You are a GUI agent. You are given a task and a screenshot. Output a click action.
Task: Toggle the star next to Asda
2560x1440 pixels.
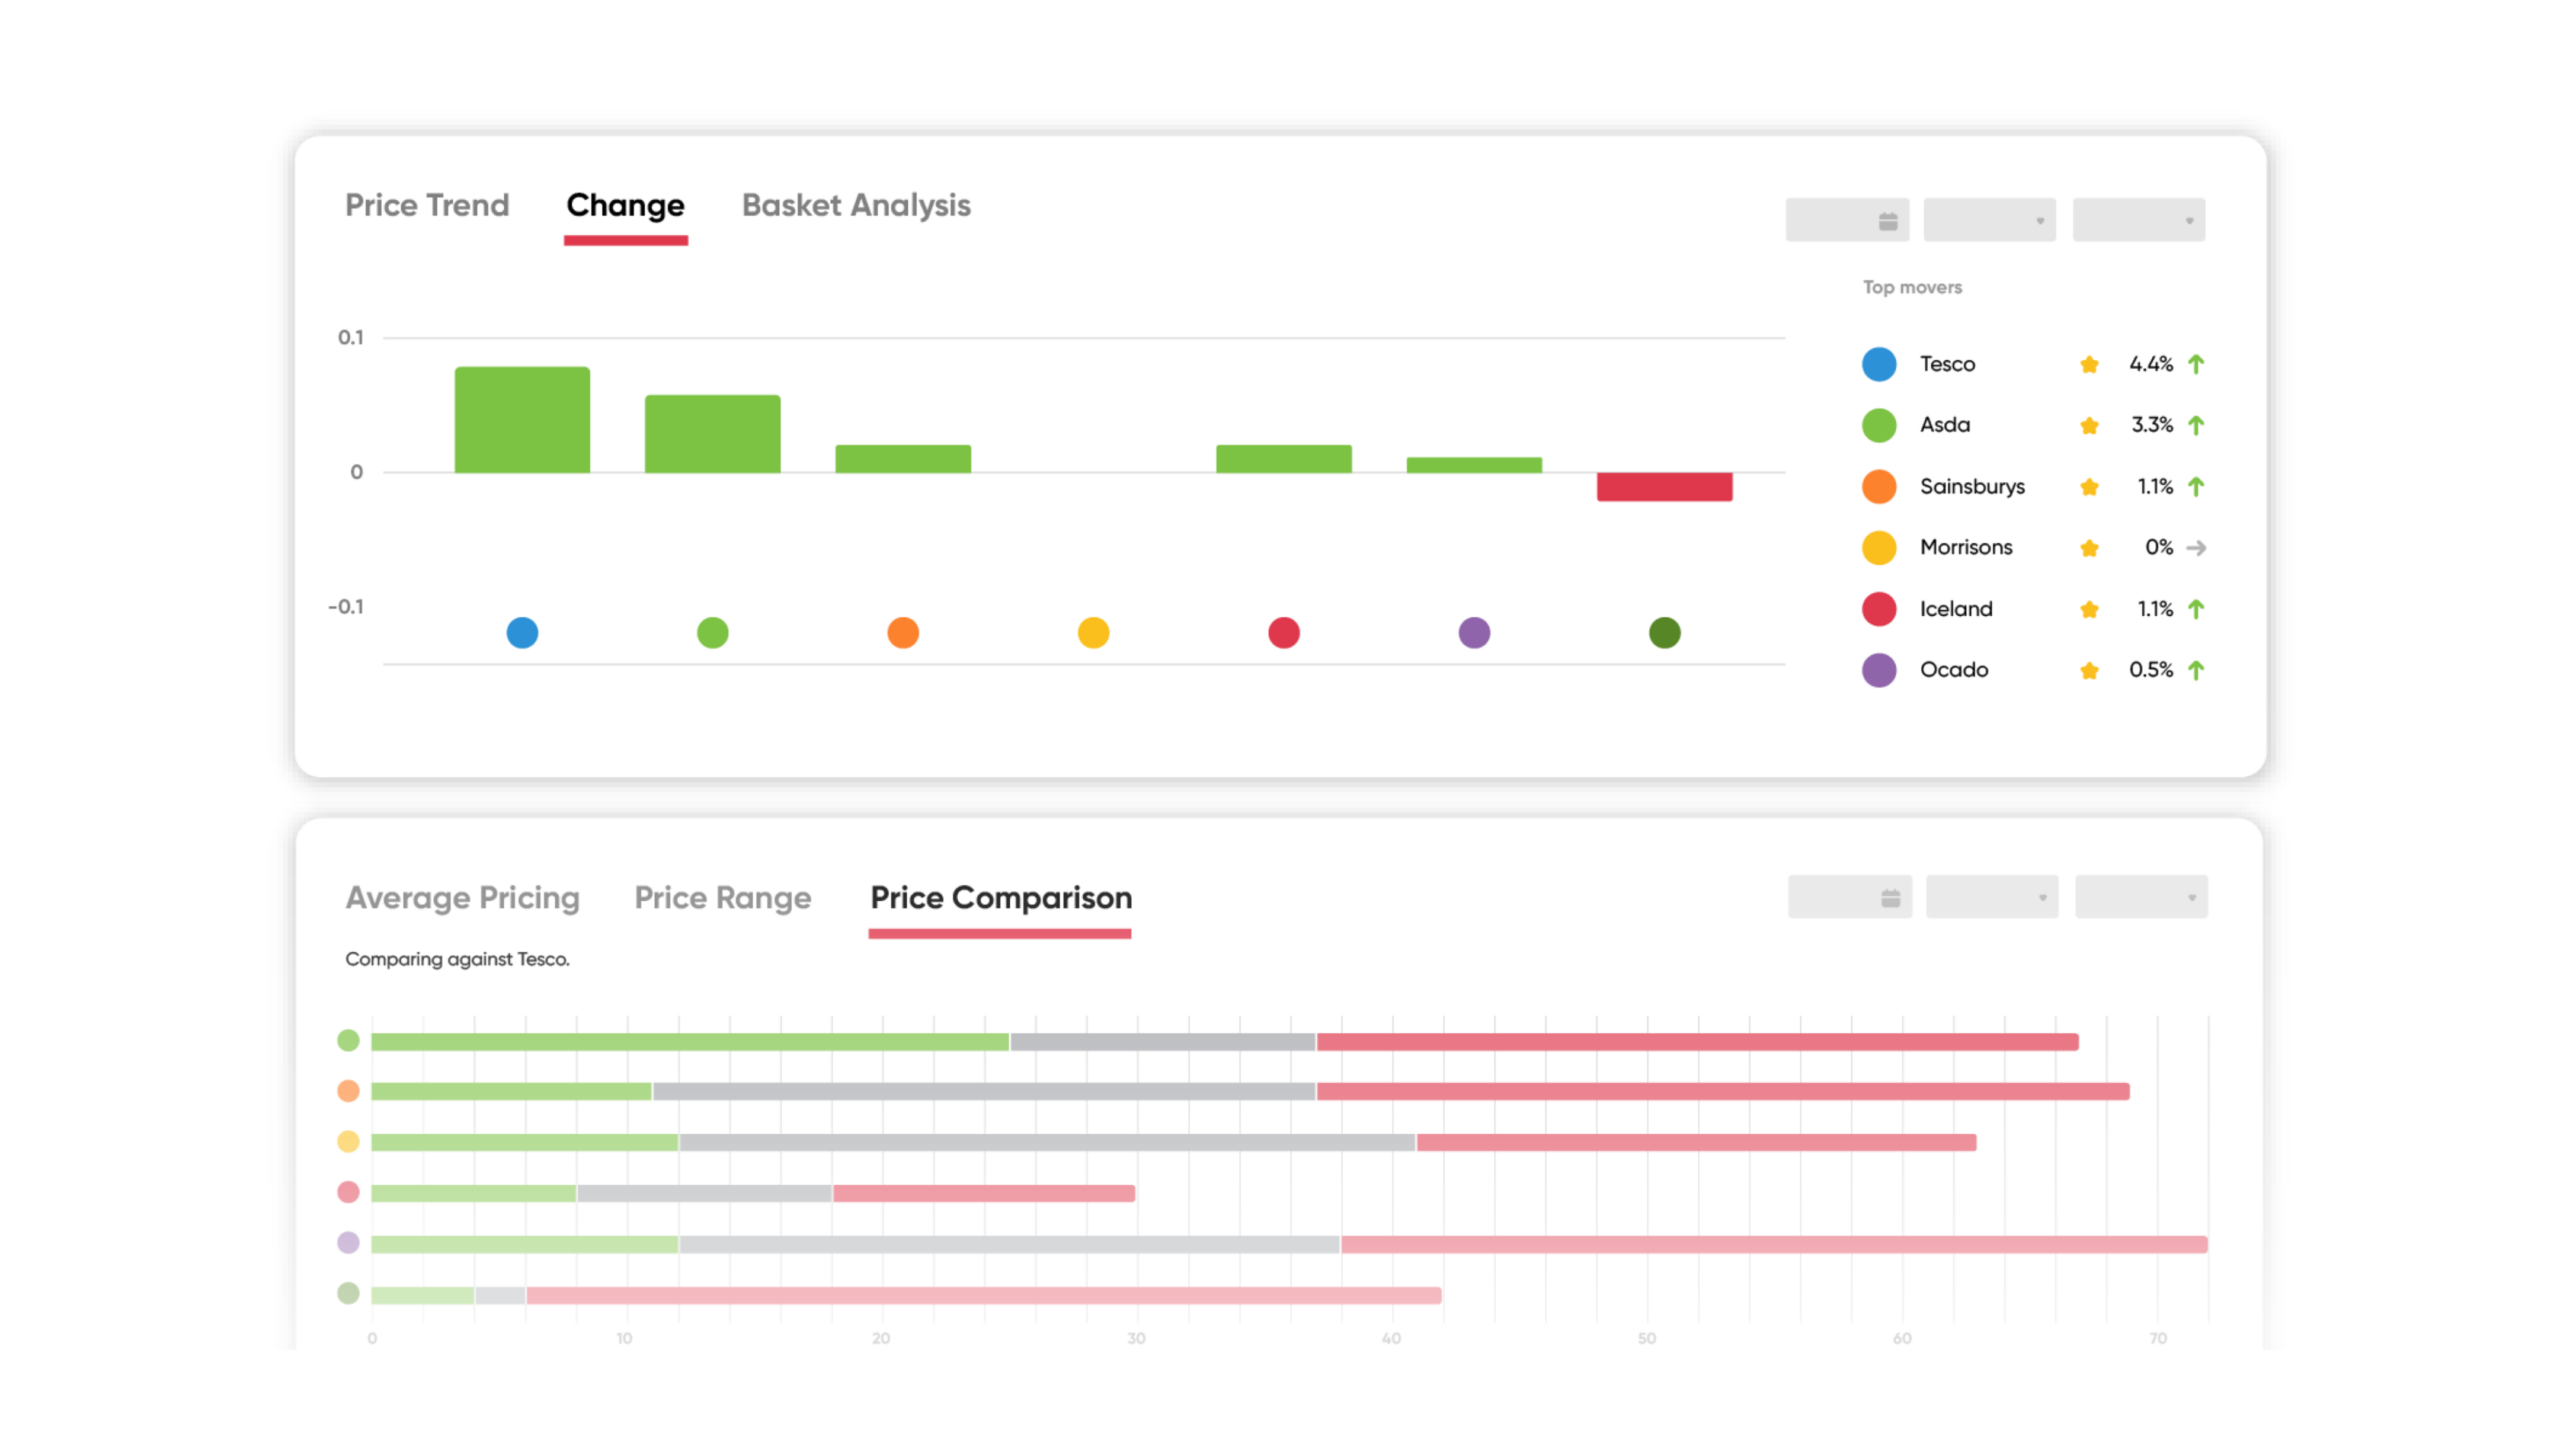tap(2089, 425)
